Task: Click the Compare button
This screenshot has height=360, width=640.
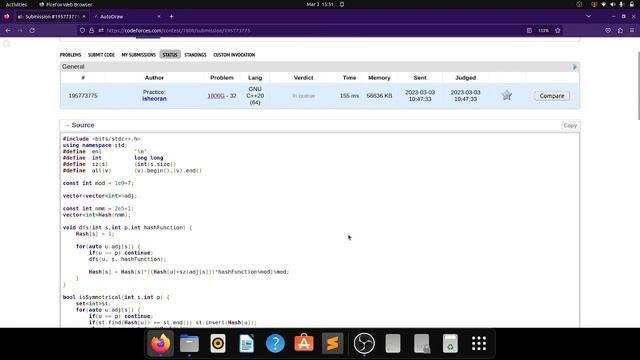Action: [x=552, y=96]
